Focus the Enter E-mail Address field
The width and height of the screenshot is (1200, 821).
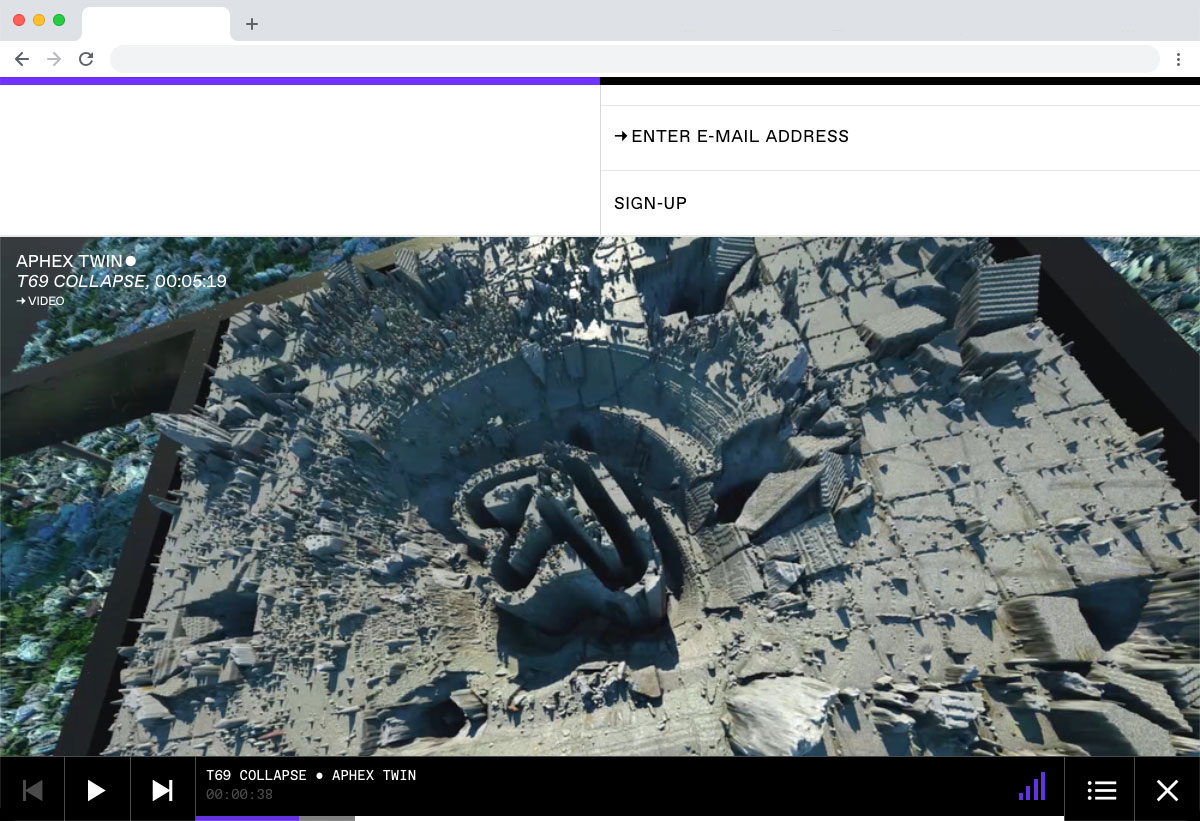click(x=900, y=137)
